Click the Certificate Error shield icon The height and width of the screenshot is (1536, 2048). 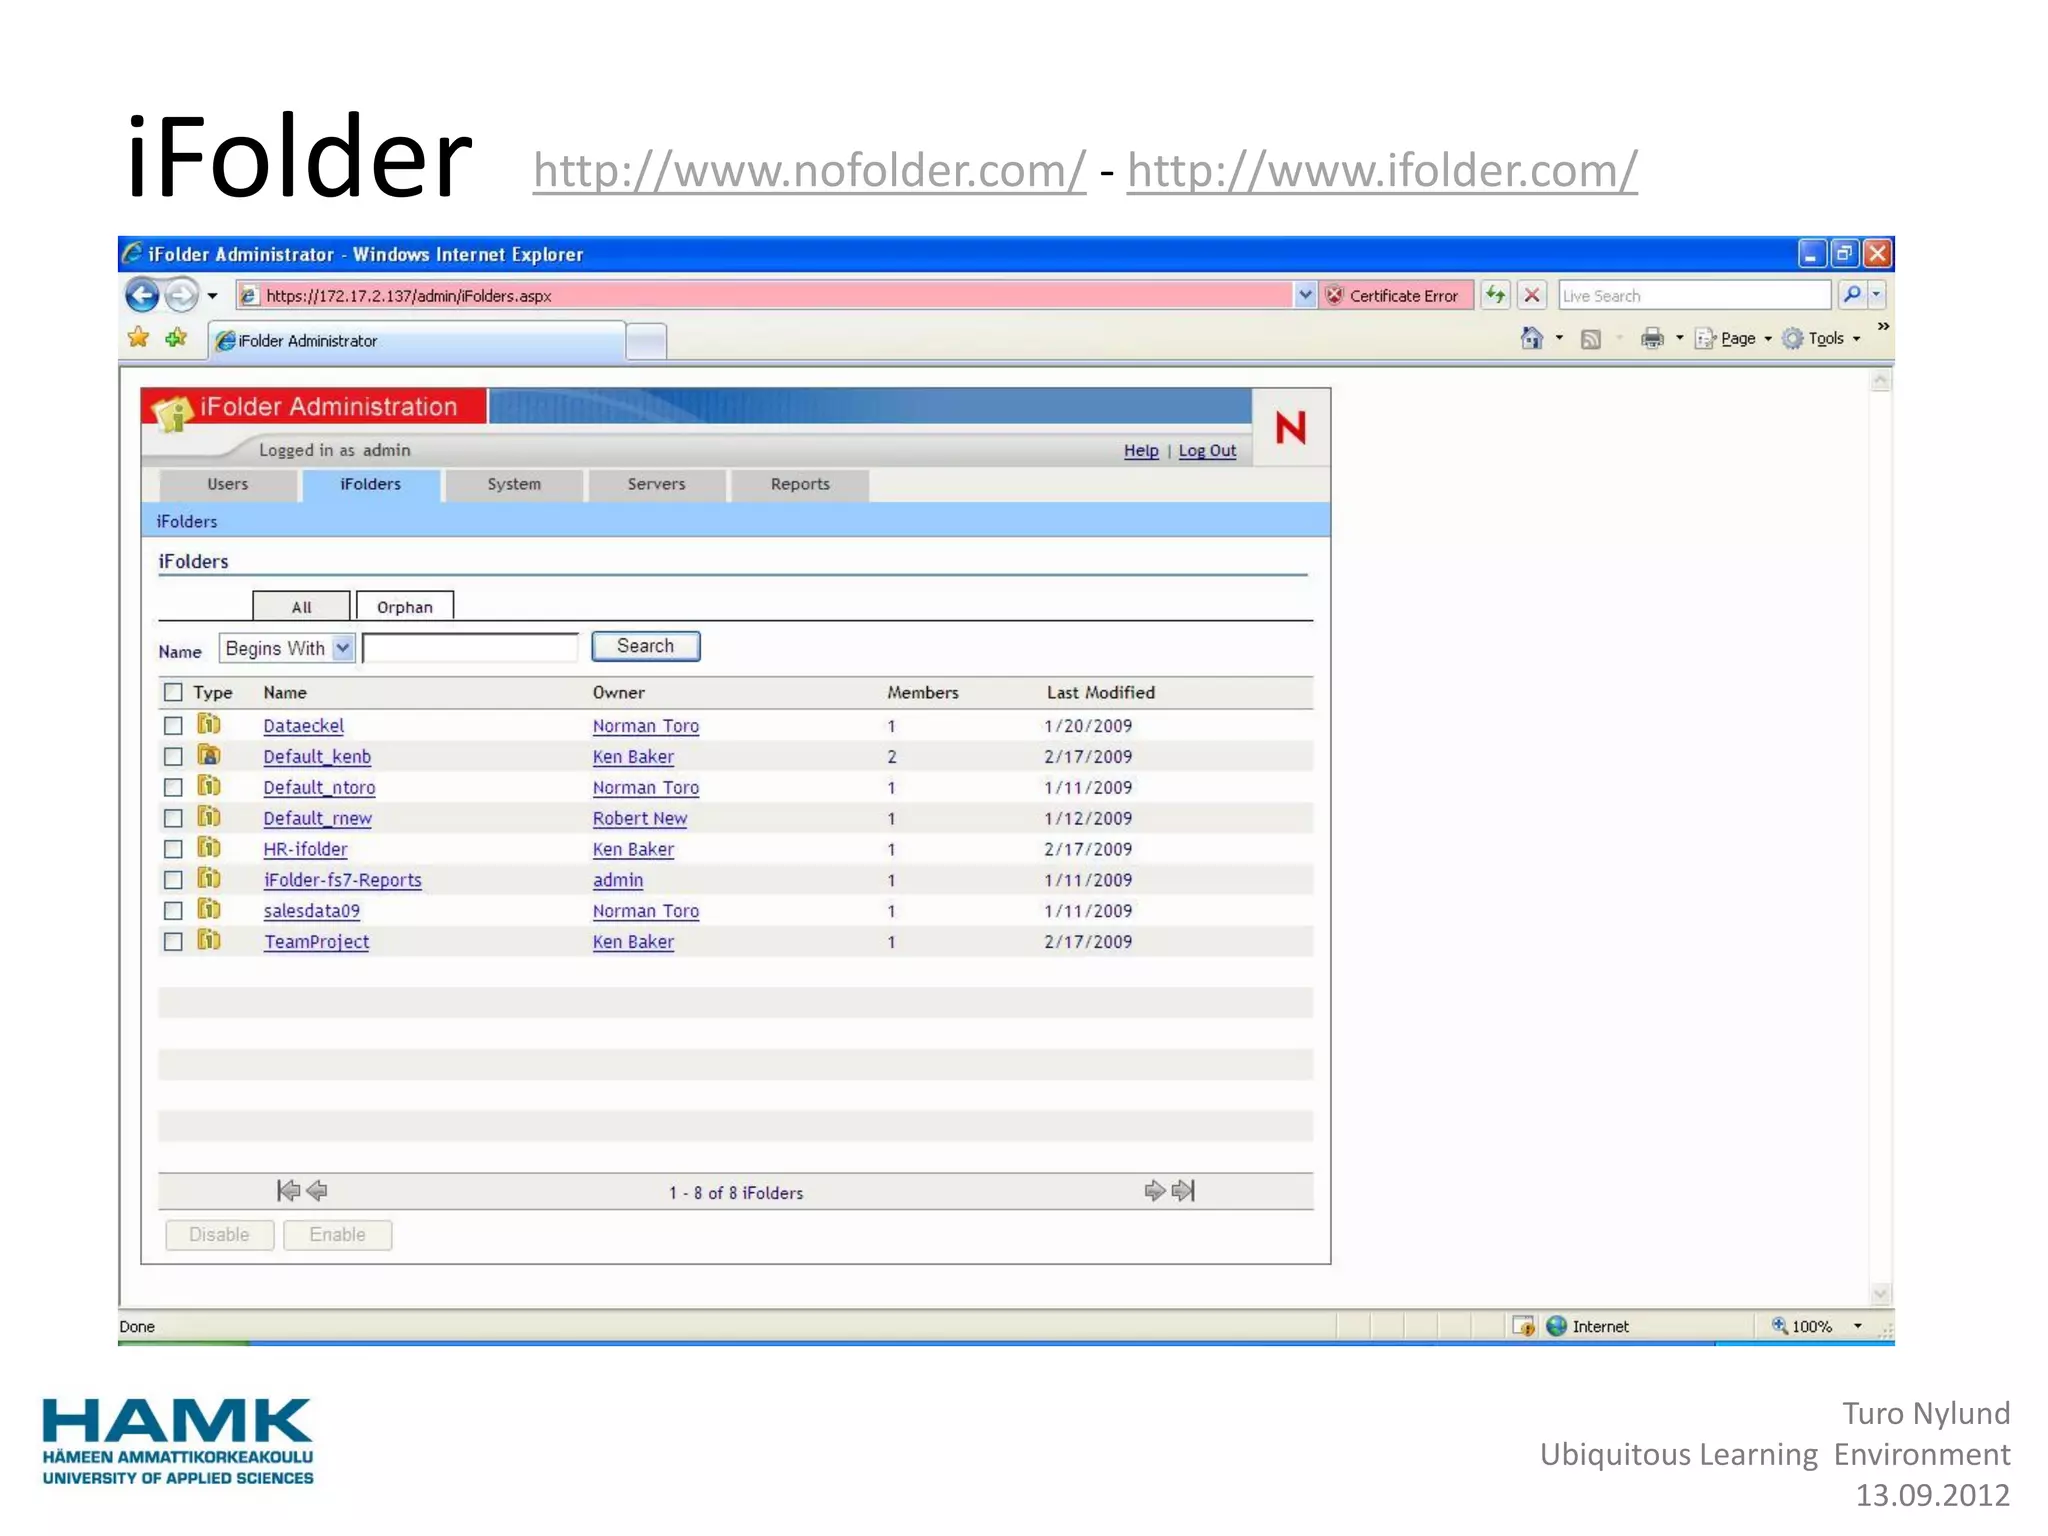(x=1334, y=295)
